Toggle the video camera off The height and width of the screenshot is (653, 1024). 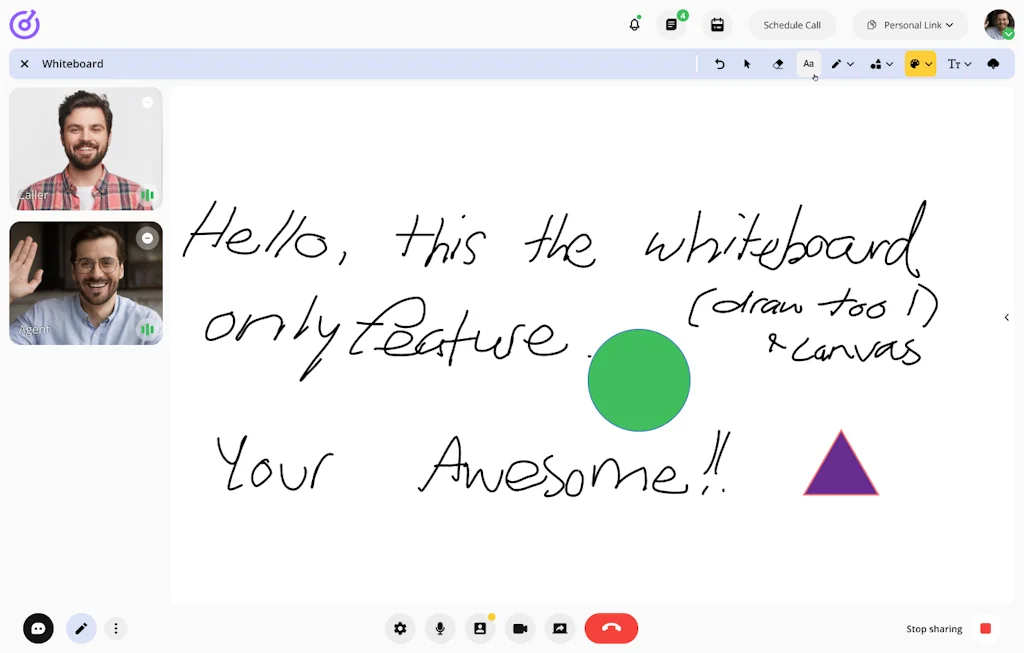(520, 628)
